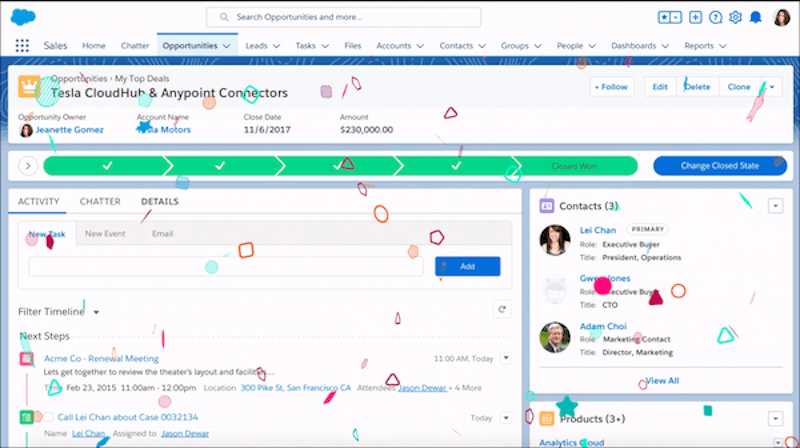This screenshot has height=448, width=800.
Task: Click the new task subject field
Action: 225,266
